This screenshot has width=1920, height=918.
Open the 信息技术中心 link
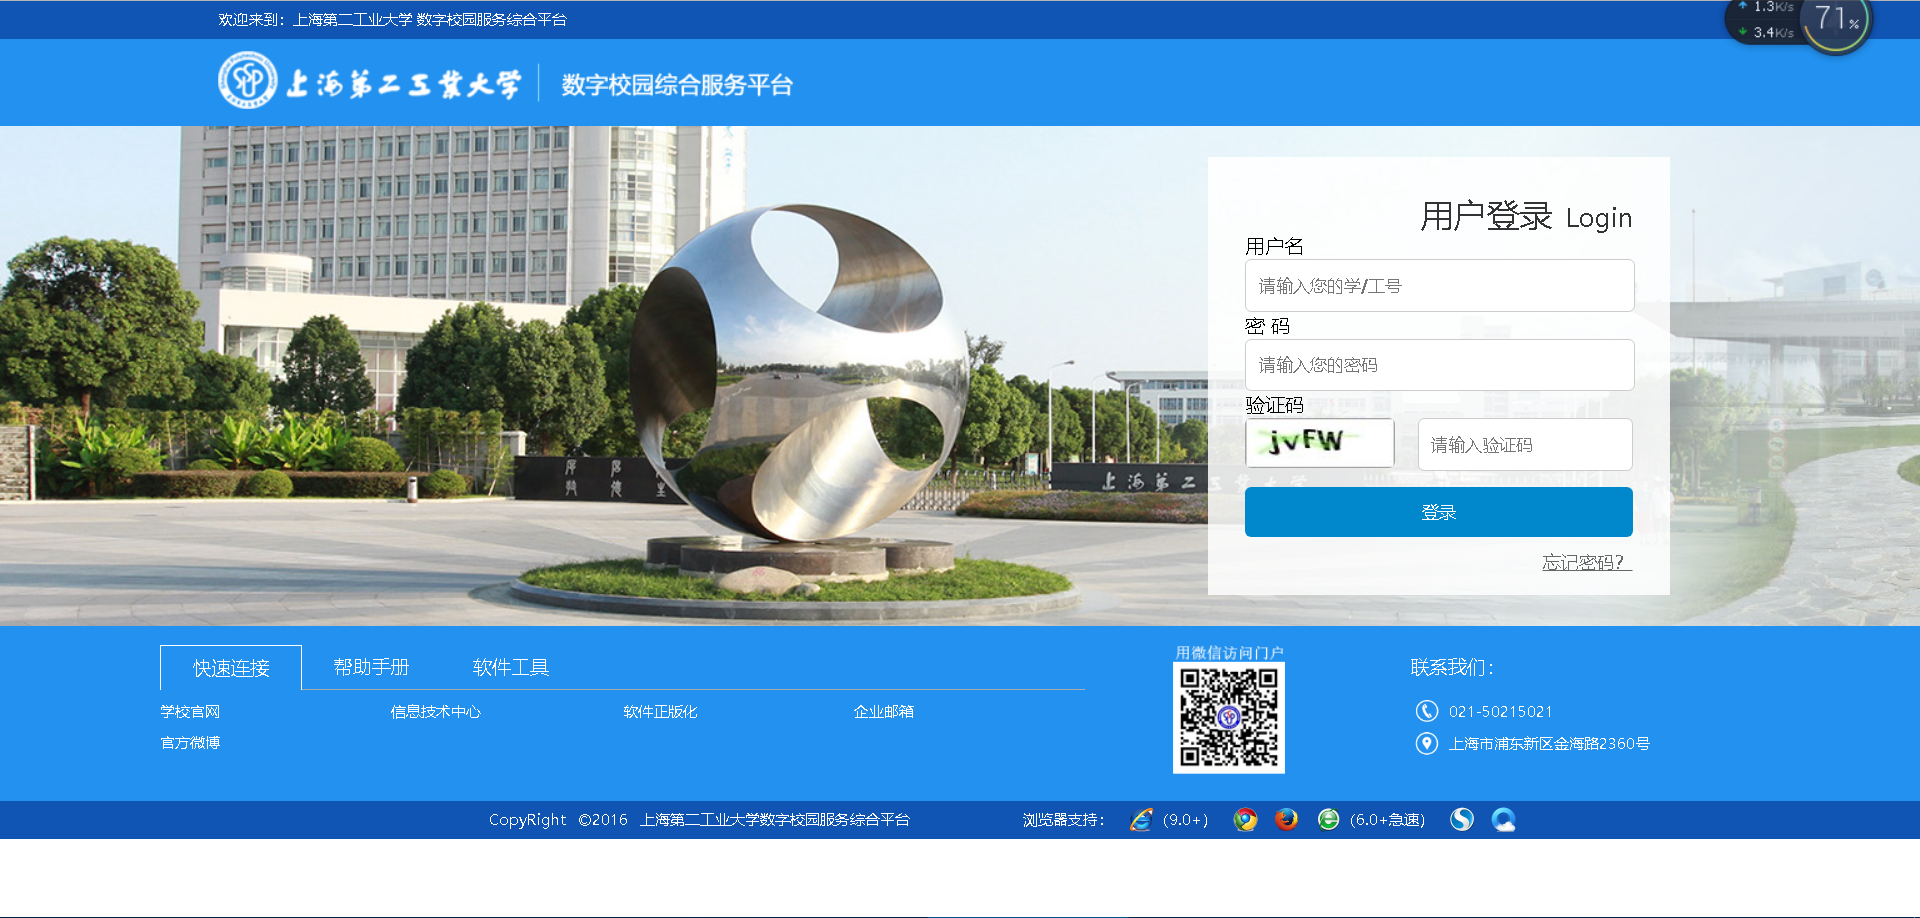pyautogui.click(x=435, y=711)
